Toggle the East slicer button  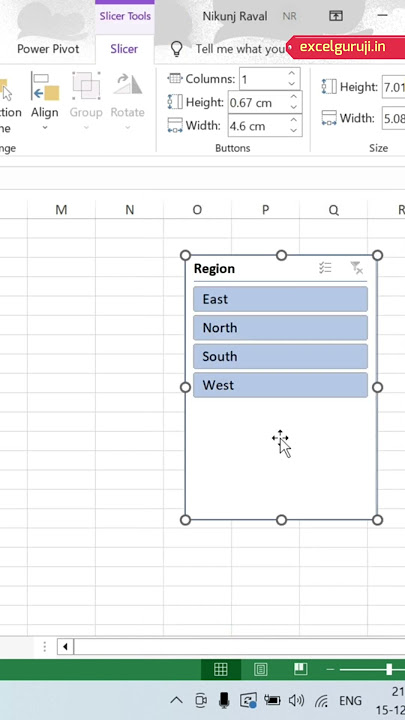(x=280, y=299)
